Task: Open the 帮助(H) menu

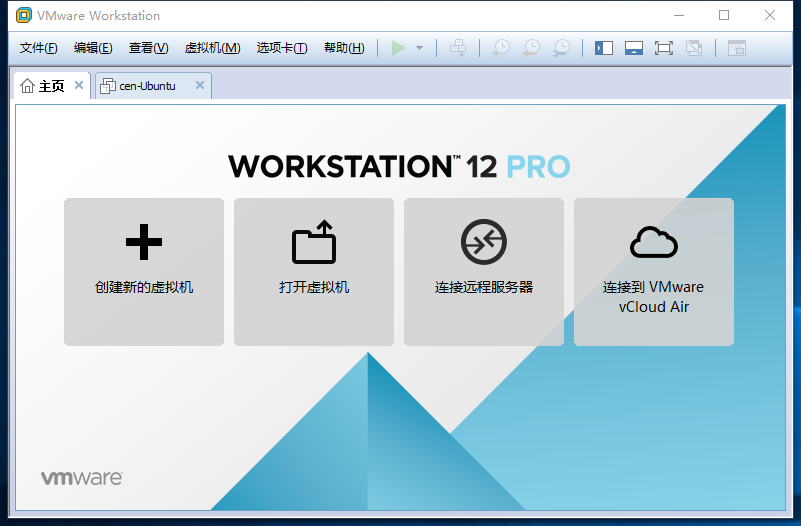Action: 344,48
